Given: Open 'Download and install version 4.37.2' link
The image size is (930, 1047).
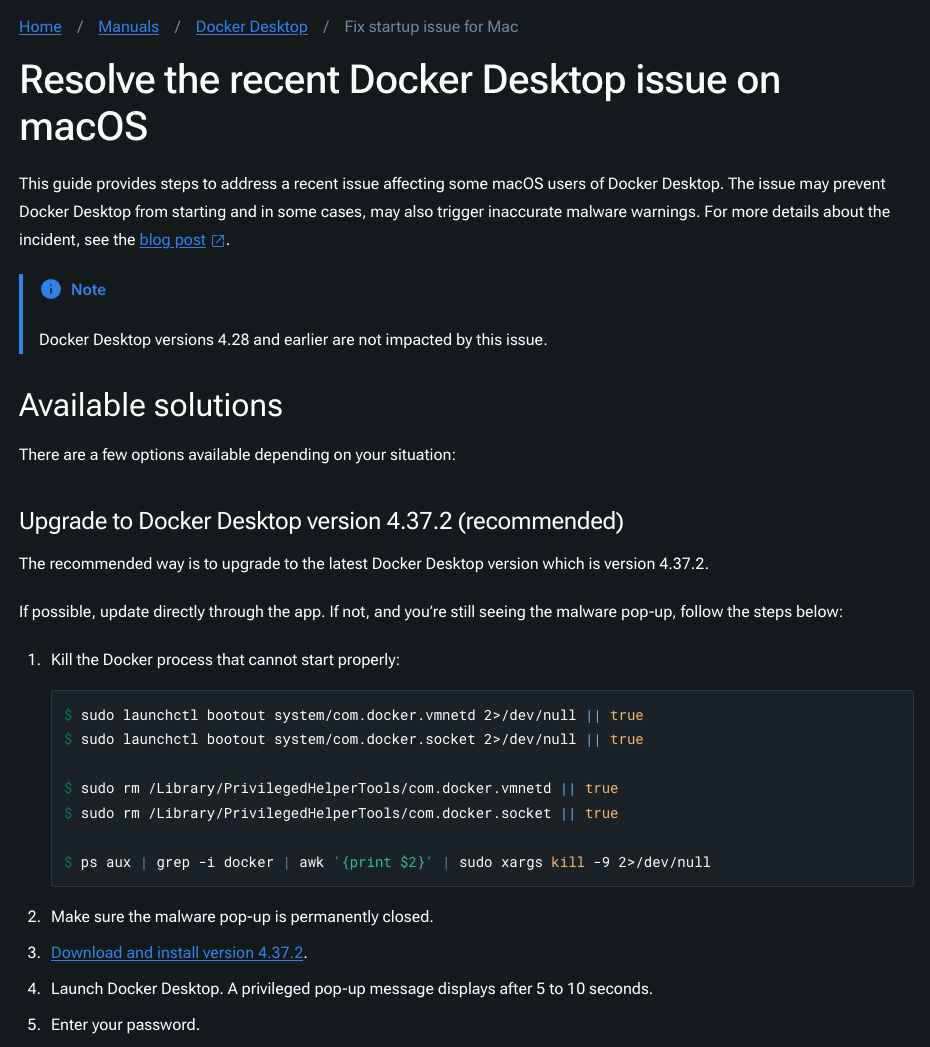Looking at the screenshot, I should point(177,953).
